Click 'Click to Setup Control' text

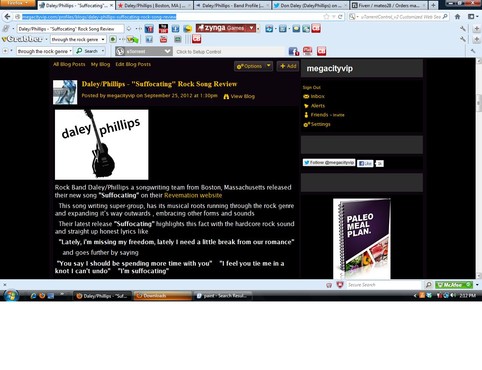[199, 52]
